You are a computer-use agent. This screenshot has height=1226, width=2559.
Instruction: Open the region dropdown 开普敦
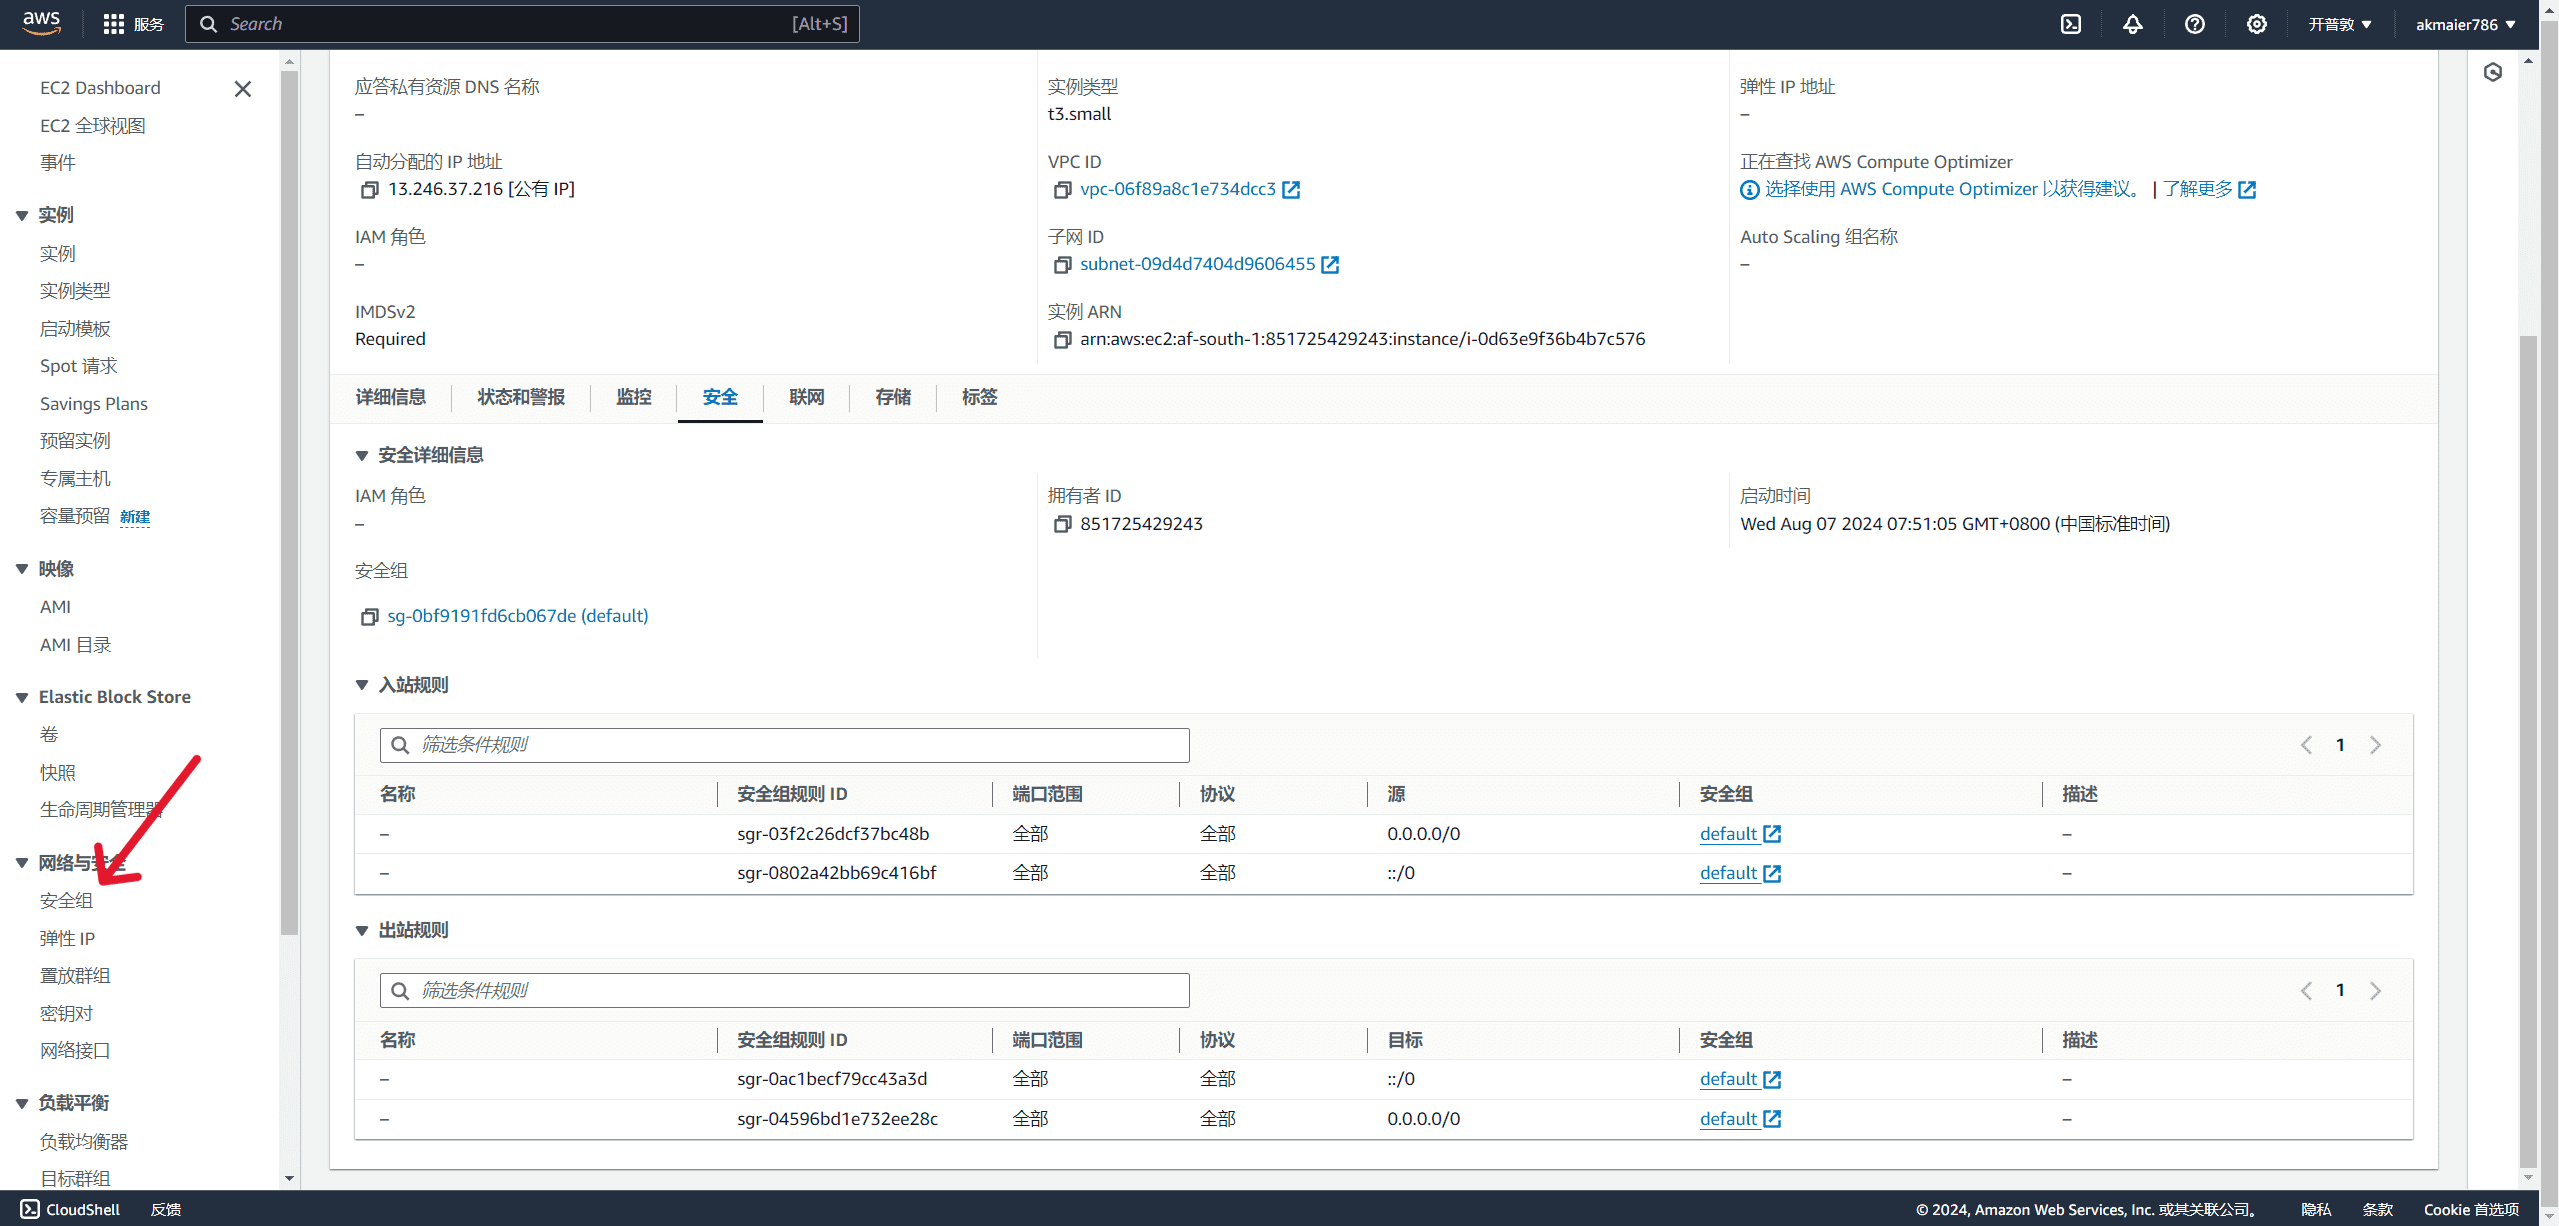click(x=2340, y=24)
